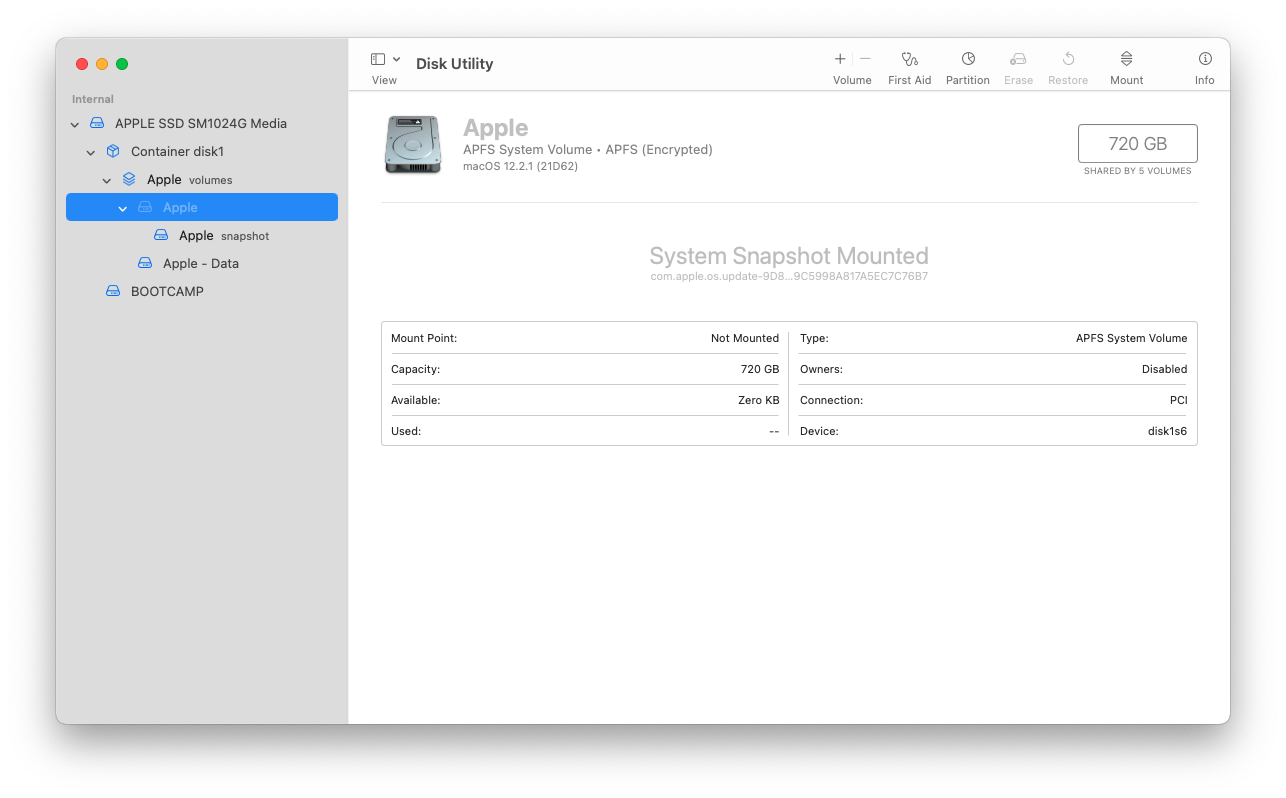
Task: Click the disk1s6 device value
Action: (1167, 431)
